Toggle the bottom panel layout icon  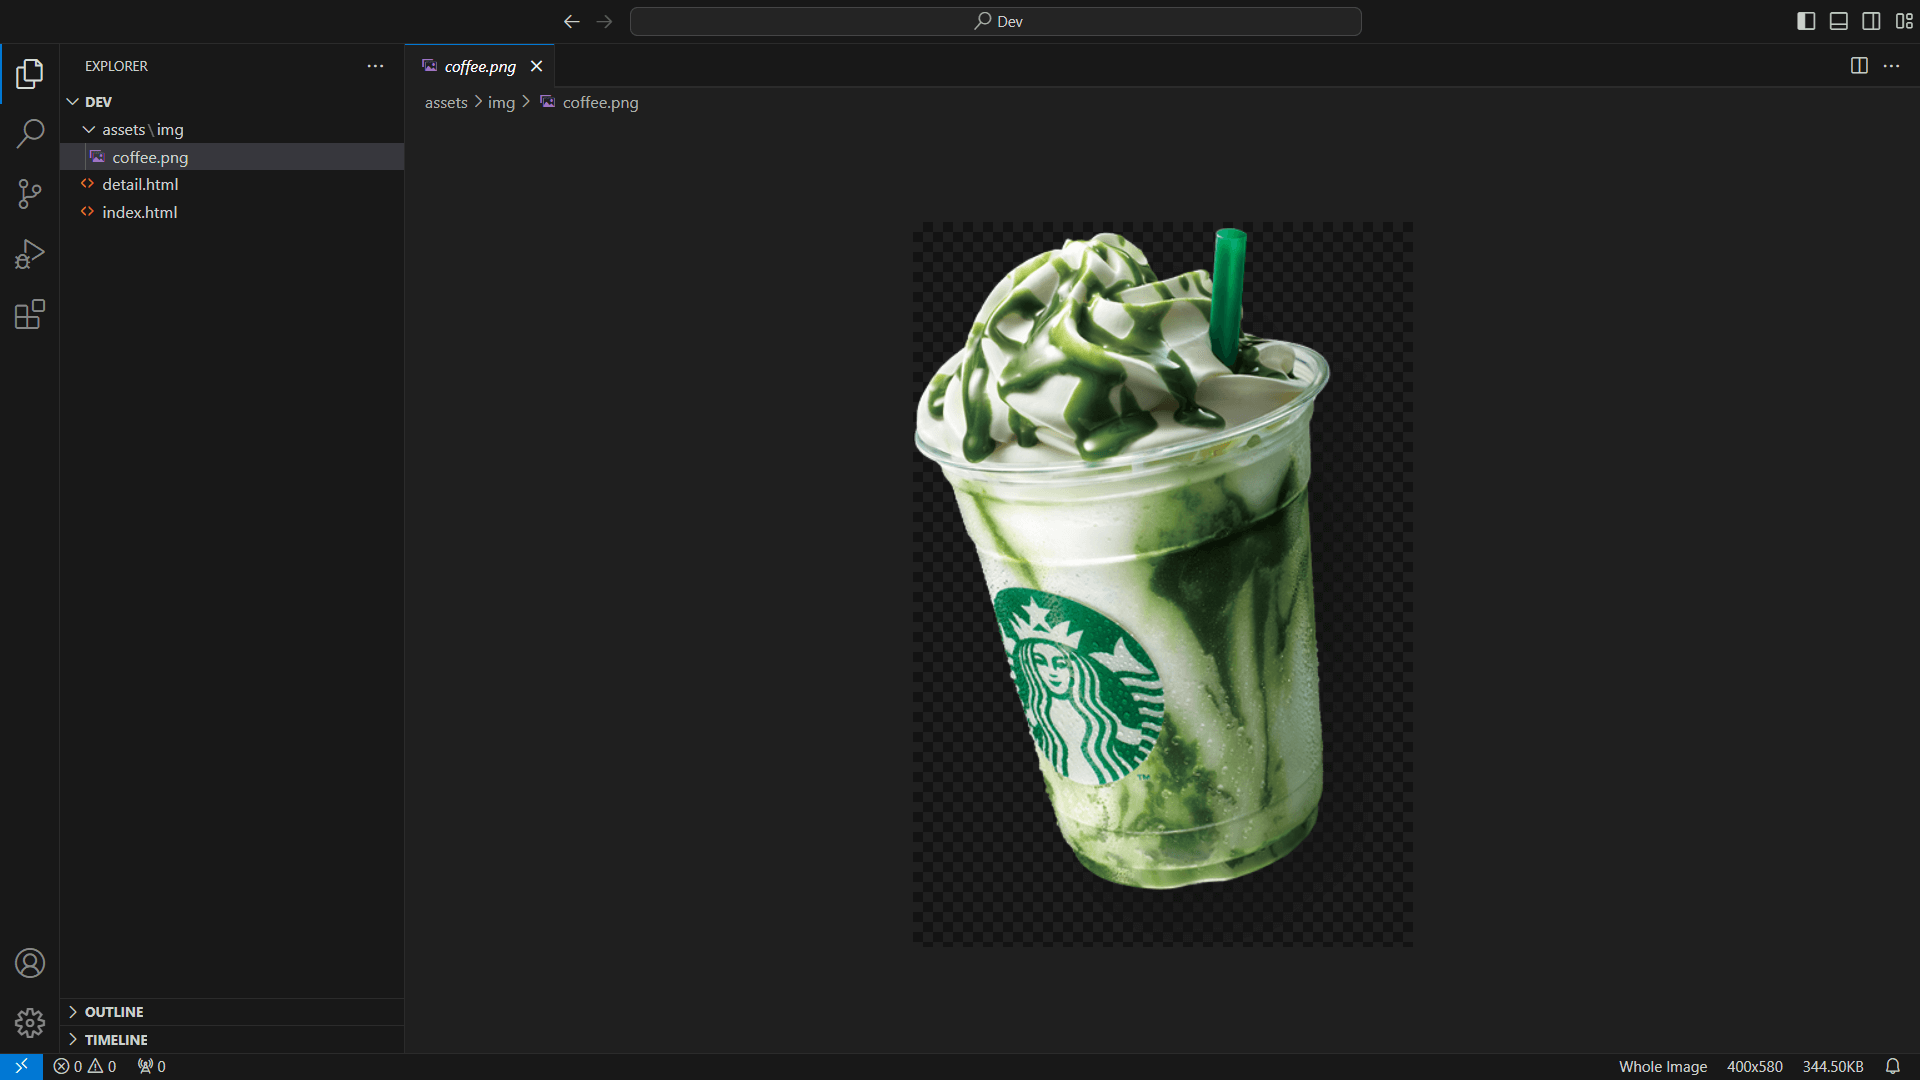1838,21
